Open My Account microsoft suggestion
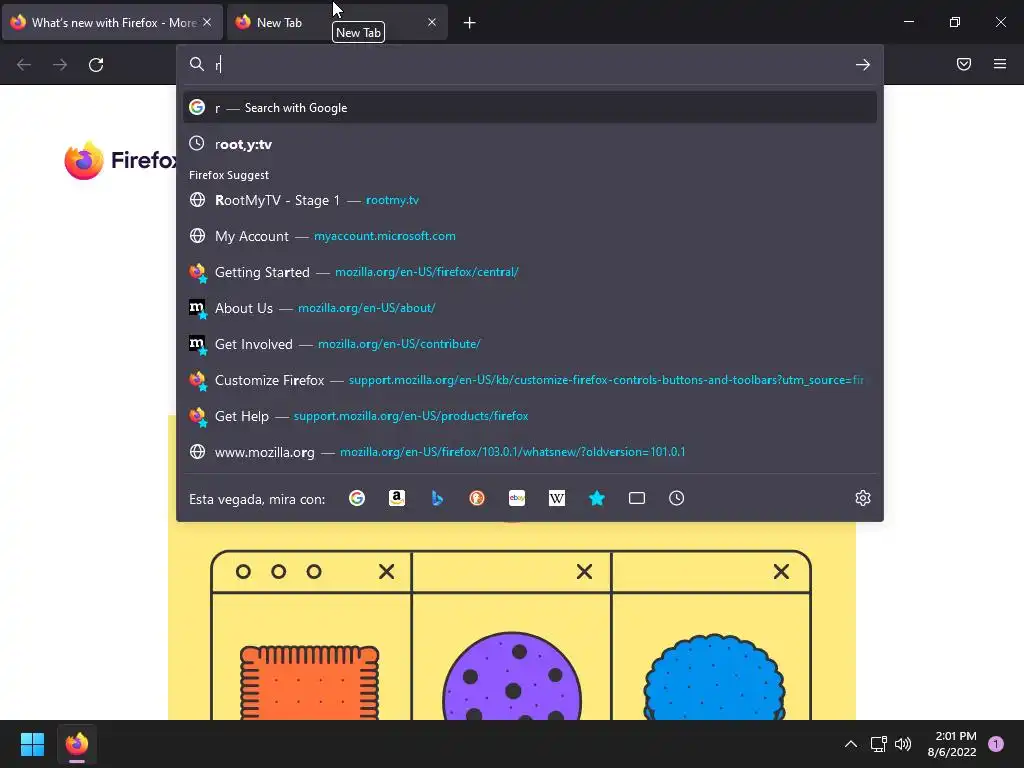The width and height of the screenshot is (1024, 768). click(x=530, y=236)
